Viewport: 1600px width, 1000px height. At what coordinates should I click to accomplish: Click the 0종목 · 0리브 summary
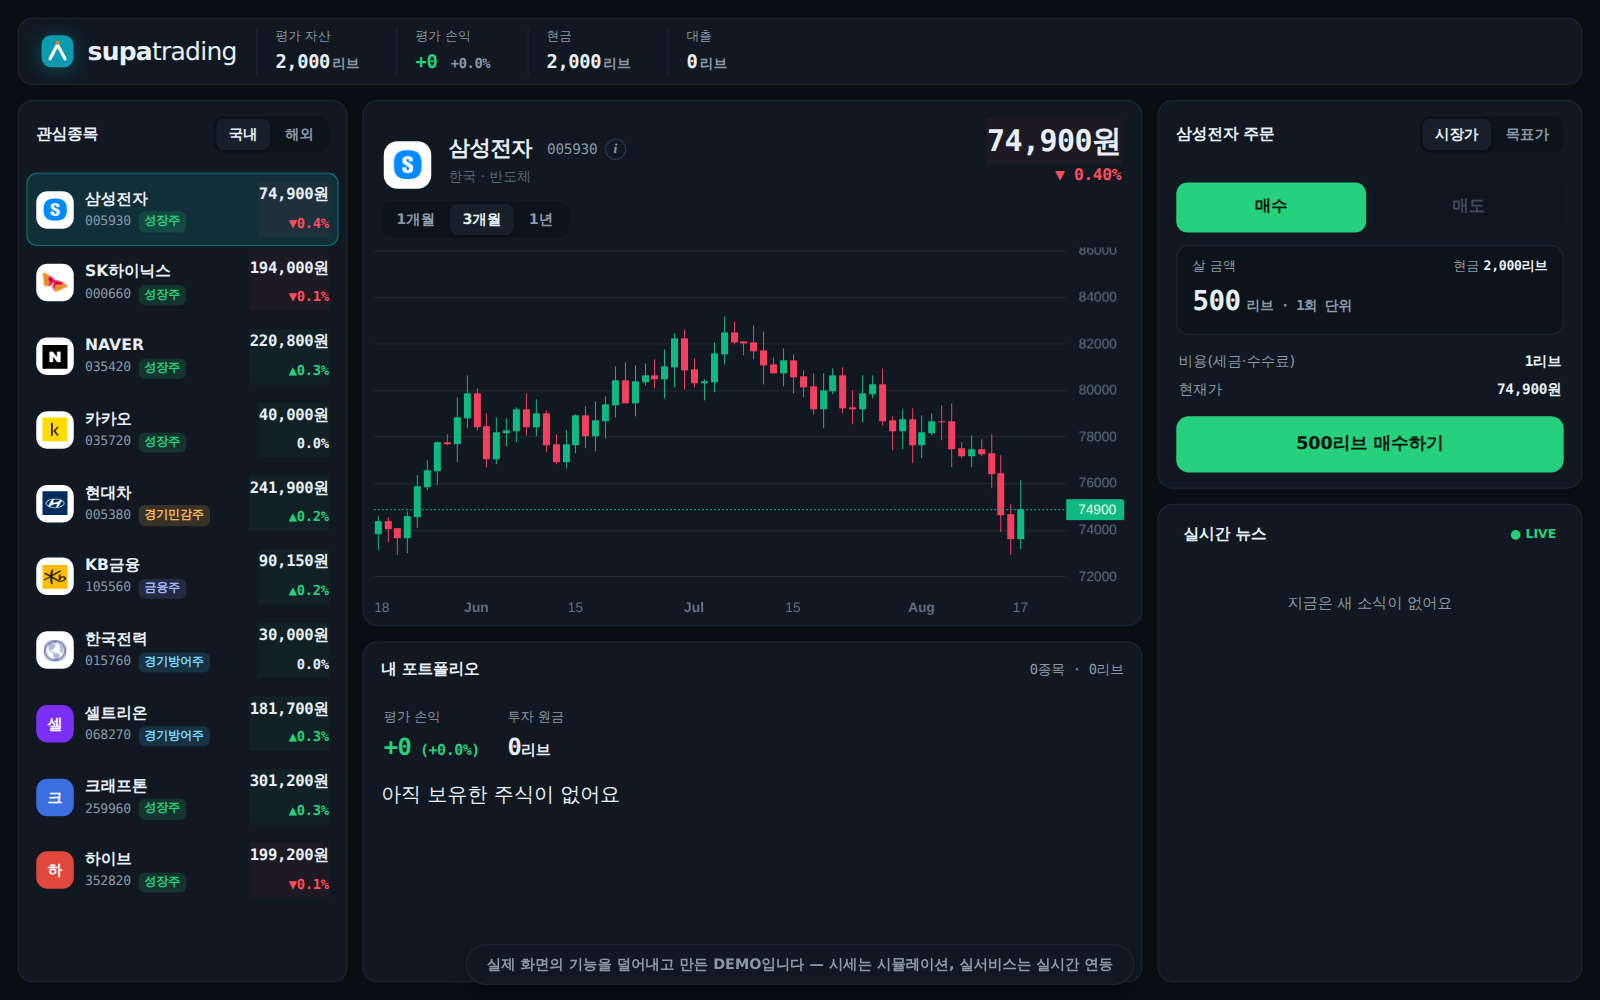click(x=1077, y=670)
